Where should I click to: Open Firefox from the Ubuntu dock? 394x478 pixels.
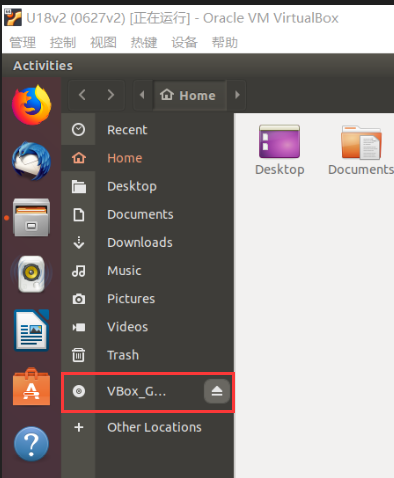coord(32,105)
